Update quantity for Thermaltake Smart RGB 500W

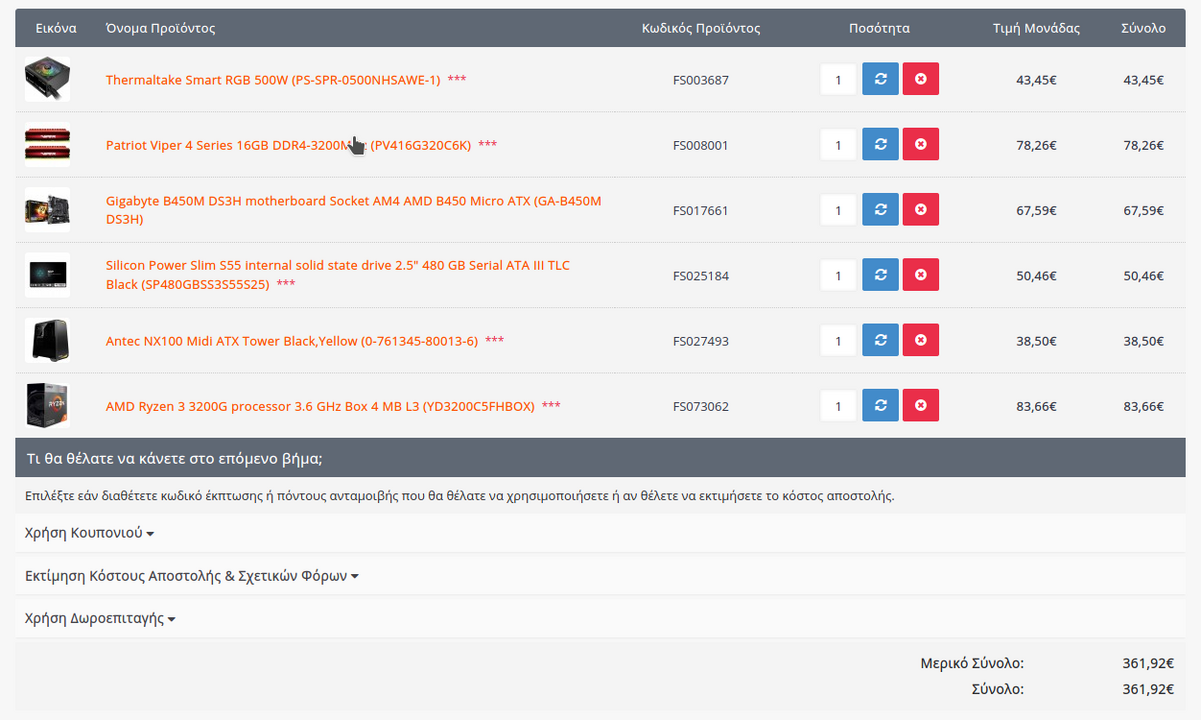880,79
